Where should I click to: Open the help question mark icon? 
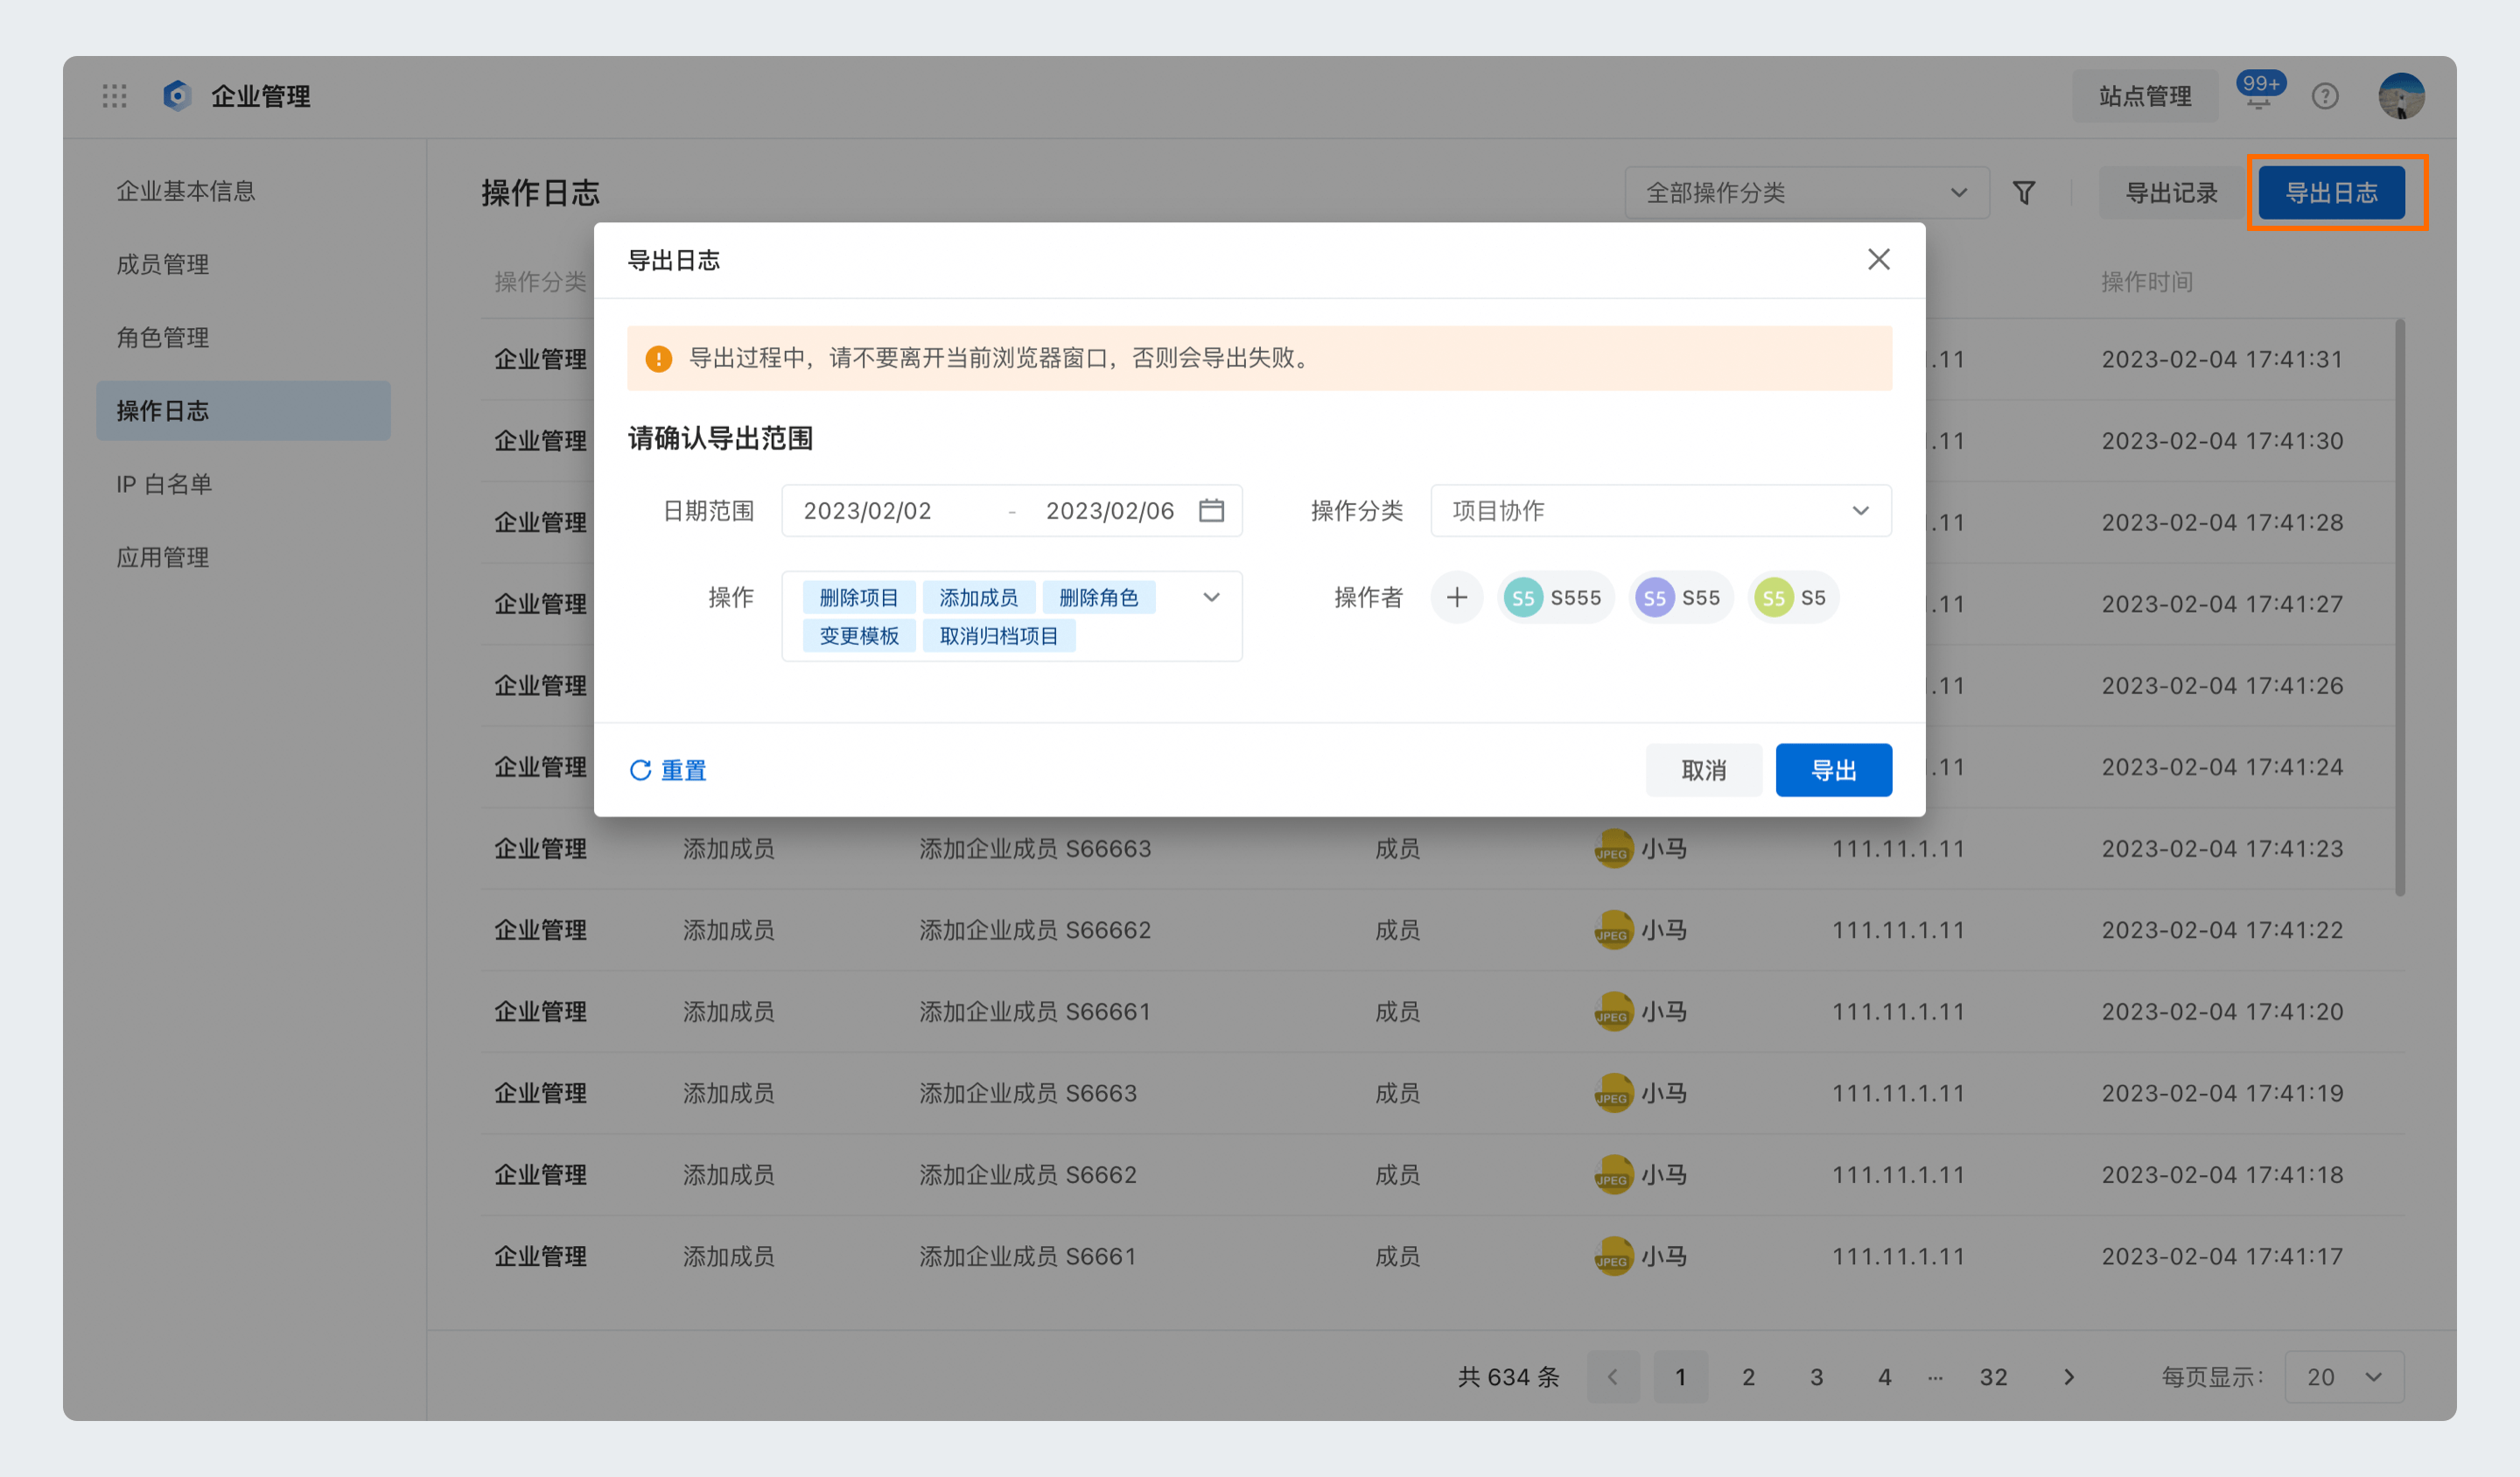[2325, 96]
